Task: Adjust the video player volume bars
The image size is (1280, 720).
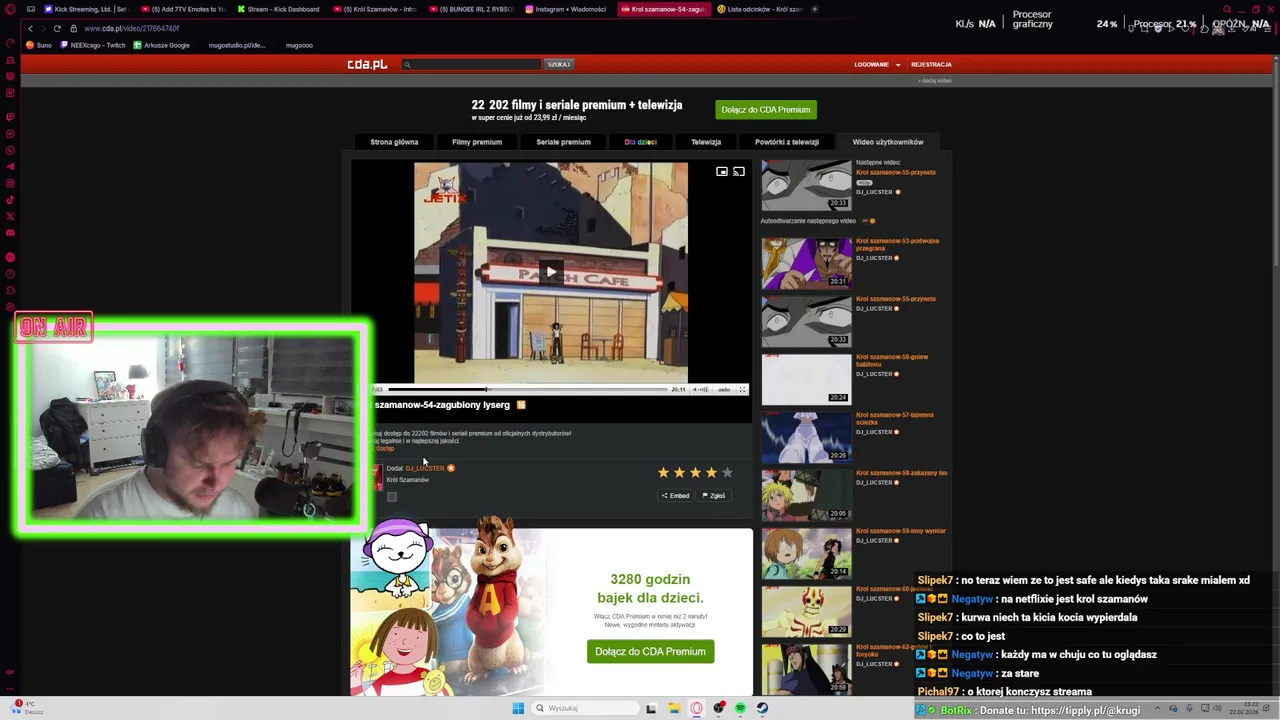Action: (x=701, y=389)
